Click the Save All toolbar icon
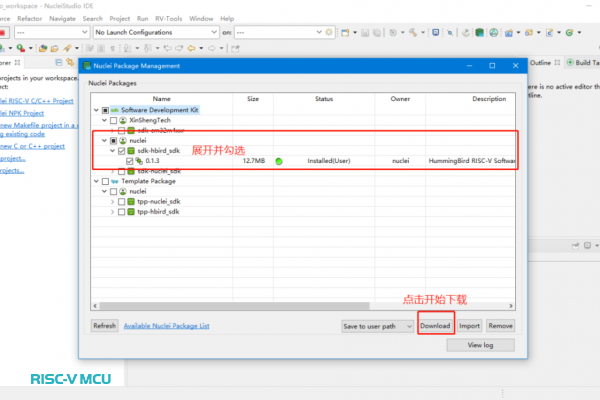The image size is (600, 400). click(377, 33)
